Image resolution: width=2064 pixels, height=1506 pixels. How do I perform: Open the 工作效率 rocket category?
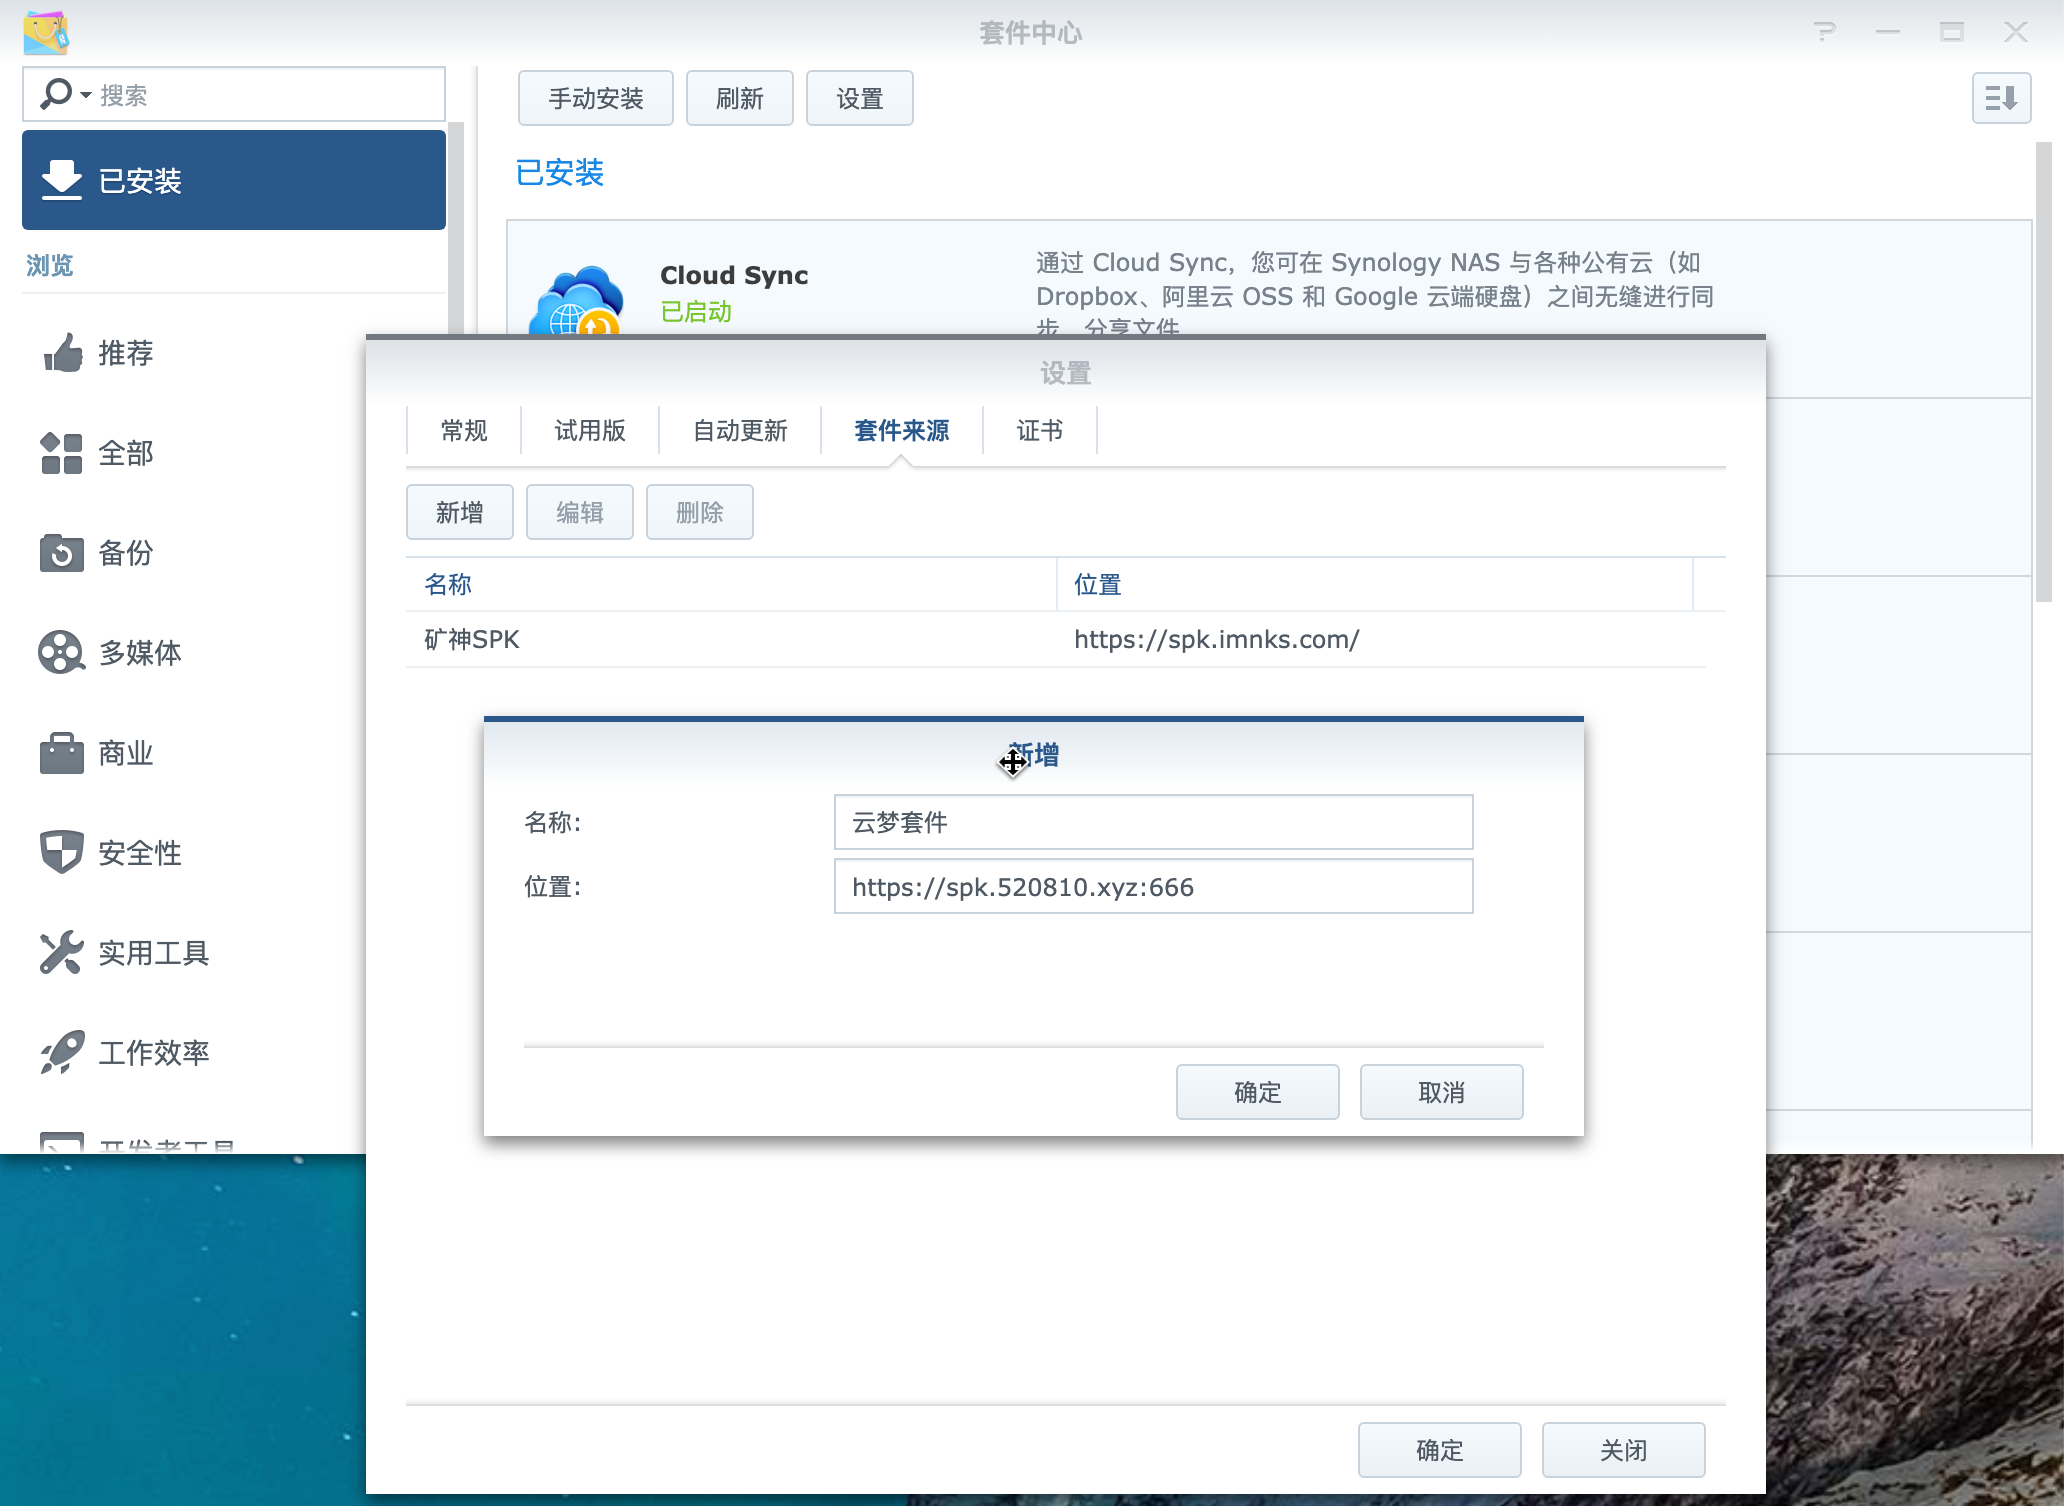tap(62, 1053)
